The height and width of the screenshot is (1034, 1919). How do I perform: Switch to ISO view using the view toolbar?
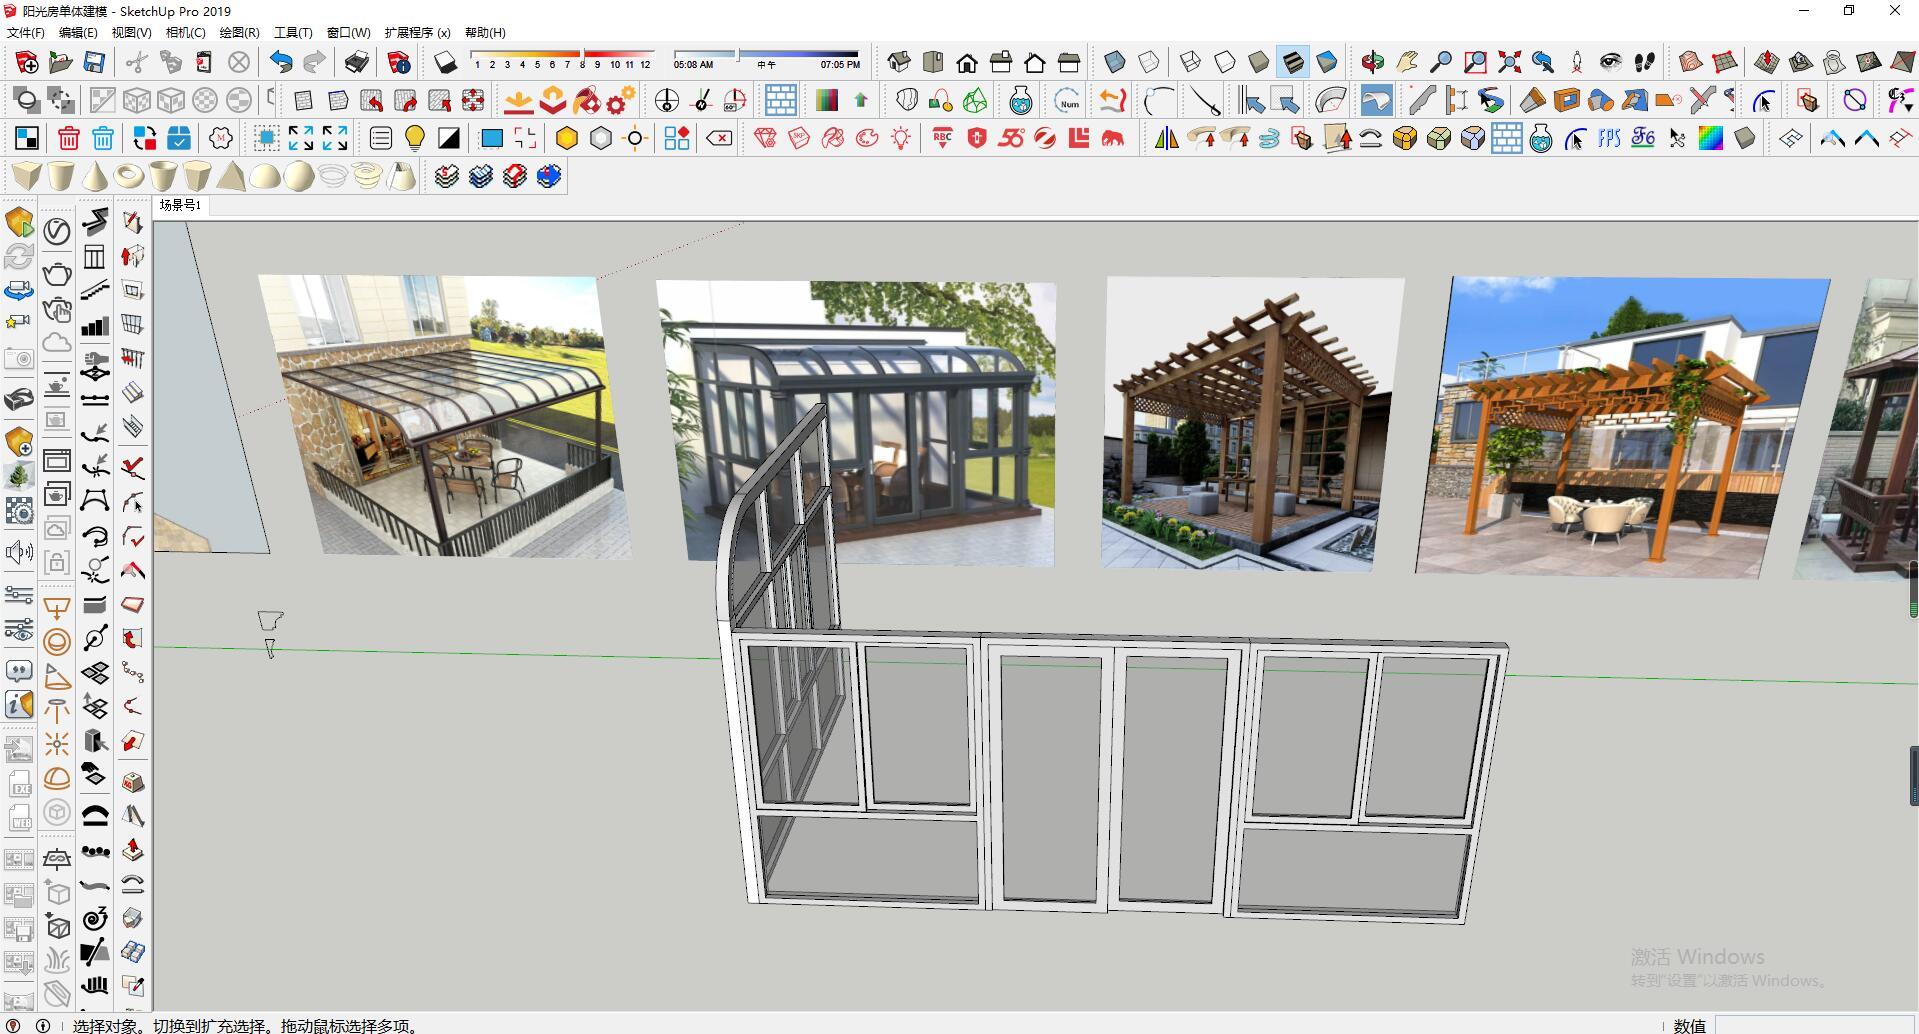898,62
